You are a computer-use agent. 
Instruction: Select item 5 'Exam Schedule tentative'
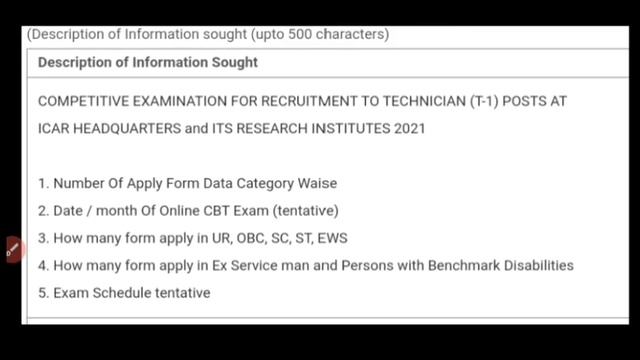(x=124, y=293)
